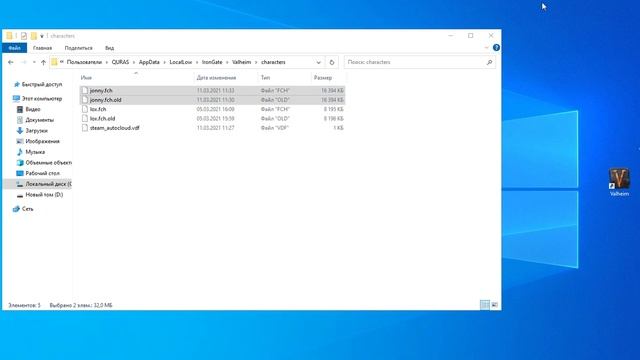Sort by Размер column header
Viewport: 640px width, 360px height.
[323, 78]
